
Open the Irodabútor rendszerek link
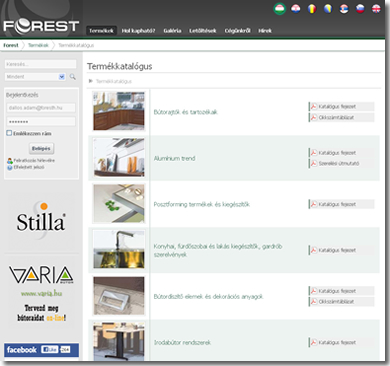(182, 342)
